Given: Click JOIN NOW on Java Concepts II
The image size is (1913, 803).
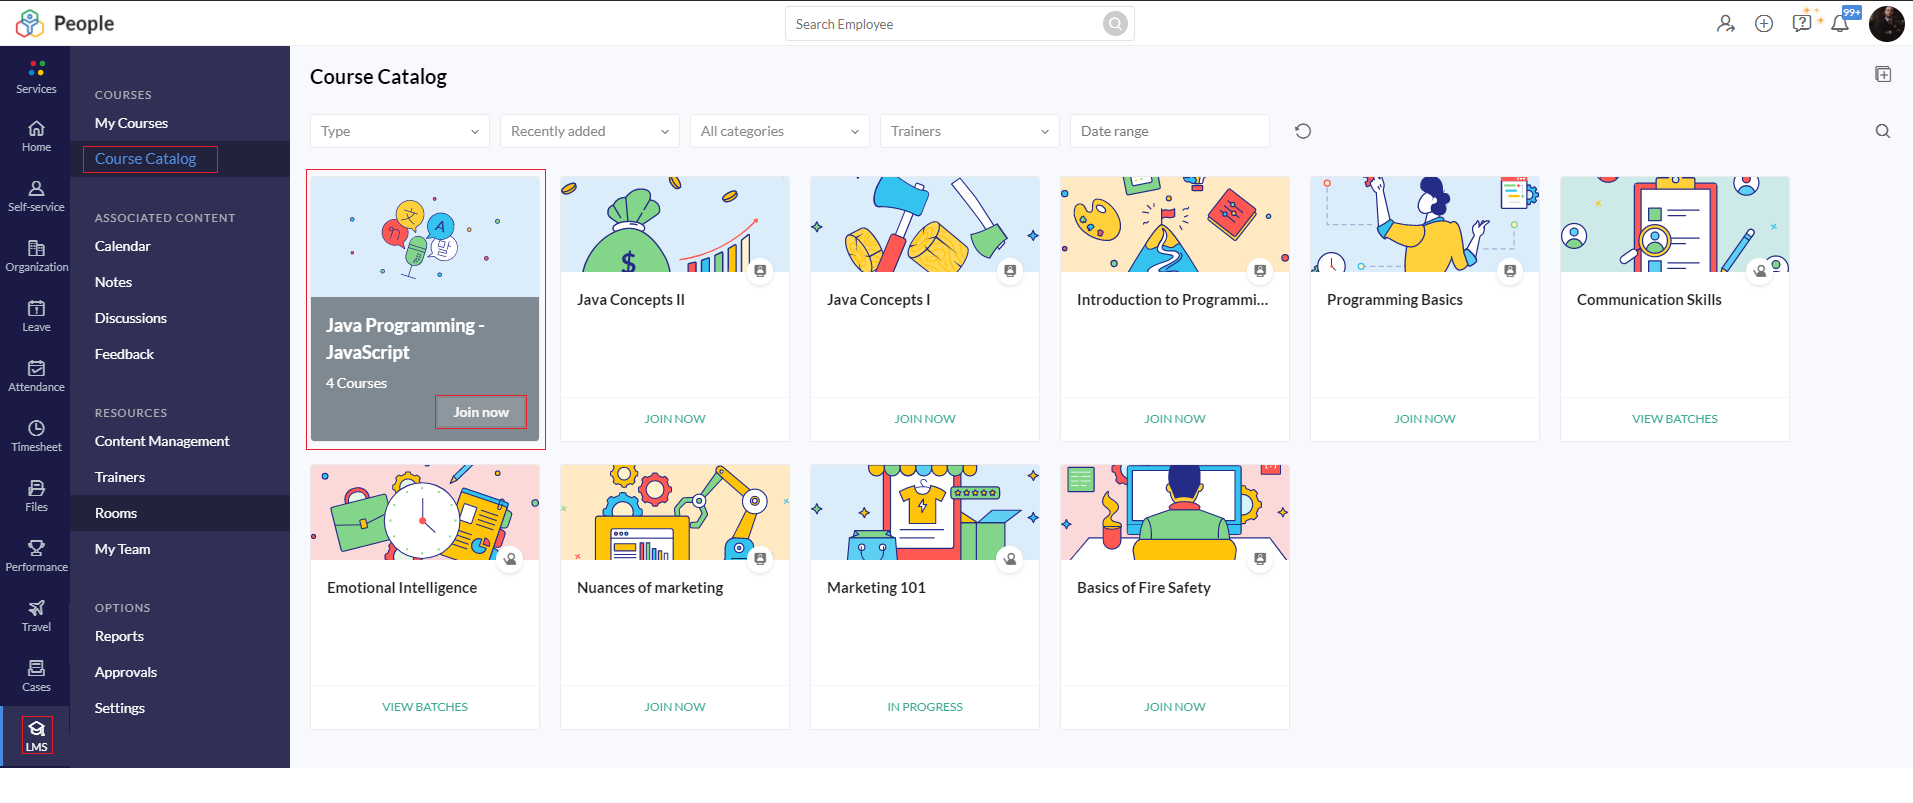Looking at the screenshot, I should (675, 419).
